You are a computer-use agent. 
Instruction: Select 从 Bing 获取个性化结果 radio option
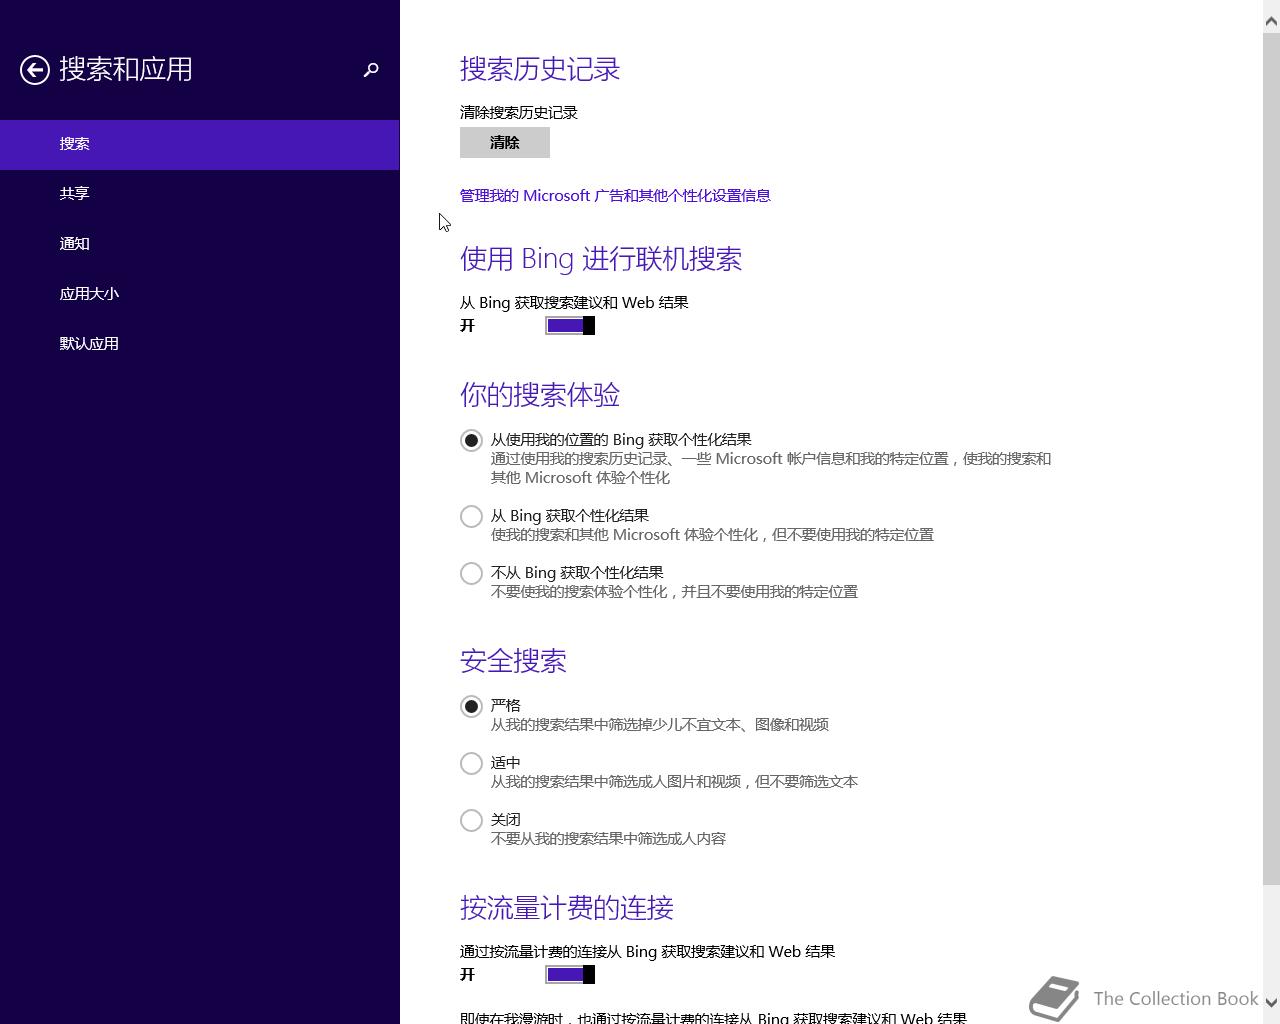(x=471, y=517)
